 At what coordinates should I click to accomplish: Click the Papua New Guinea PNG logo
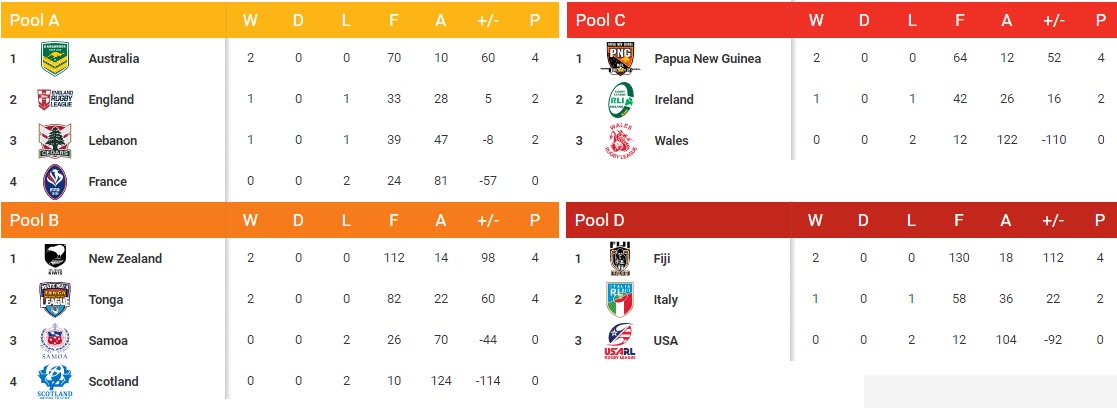coord(620,58)
